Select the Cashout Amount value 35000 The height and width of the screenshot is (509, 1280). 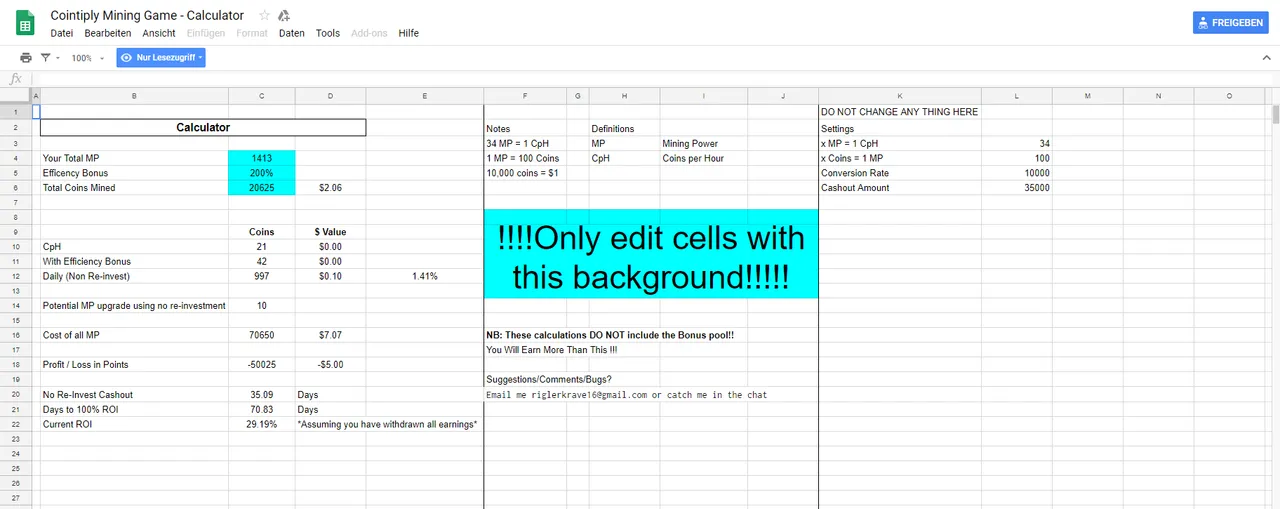[1016, 188]
